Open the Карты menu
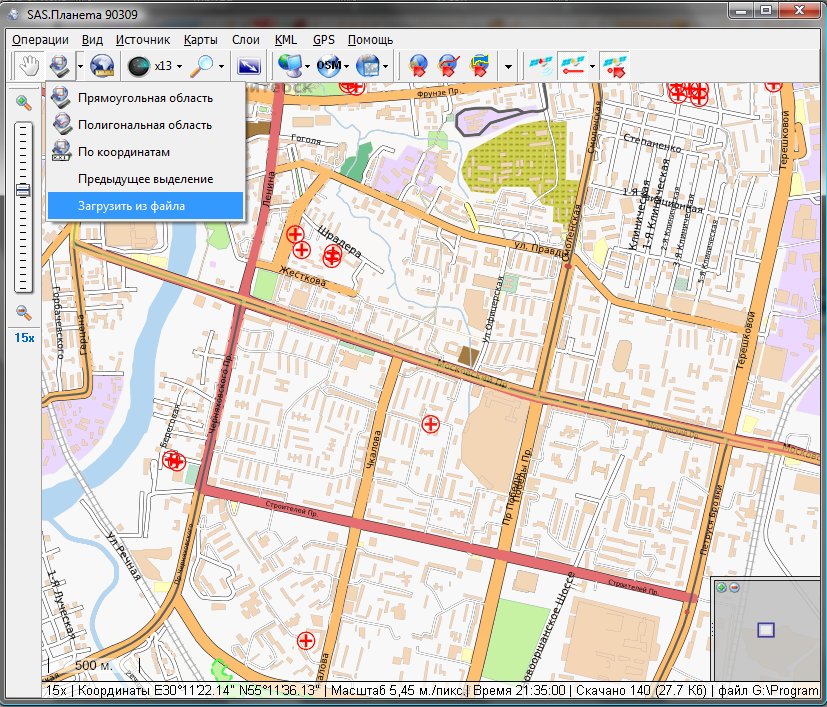The height and width of the screenshot is (707, 827). click(x=201, y=40)
